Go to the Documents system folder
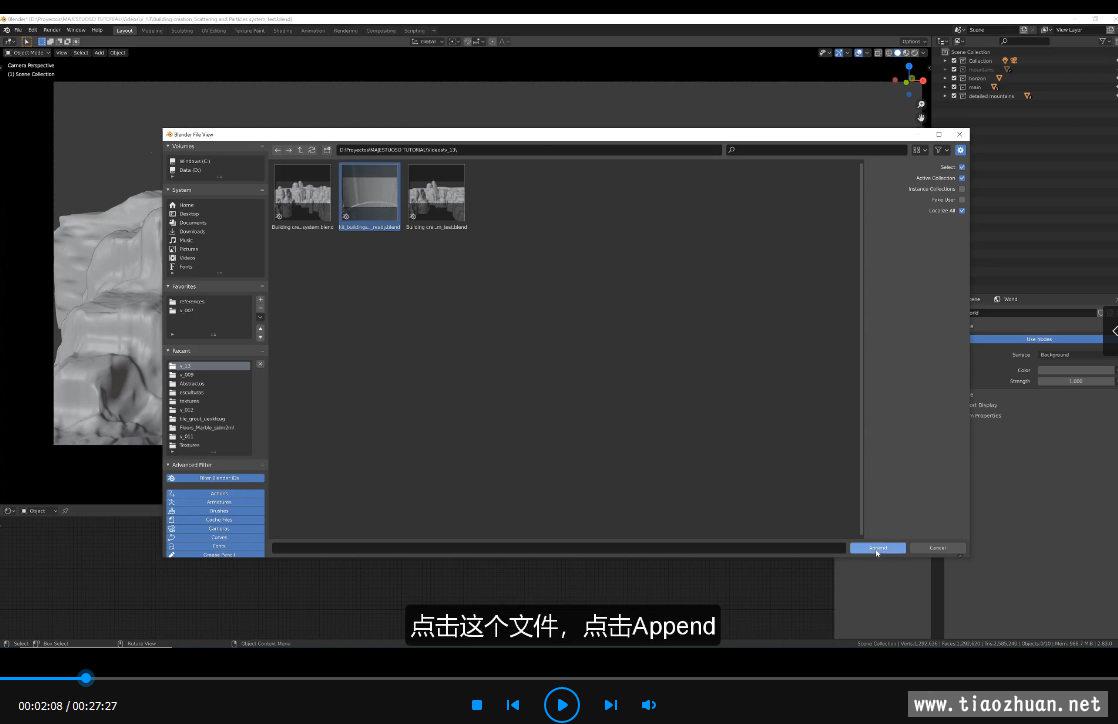Screen dimensions: 1118x724 (192, 223)
